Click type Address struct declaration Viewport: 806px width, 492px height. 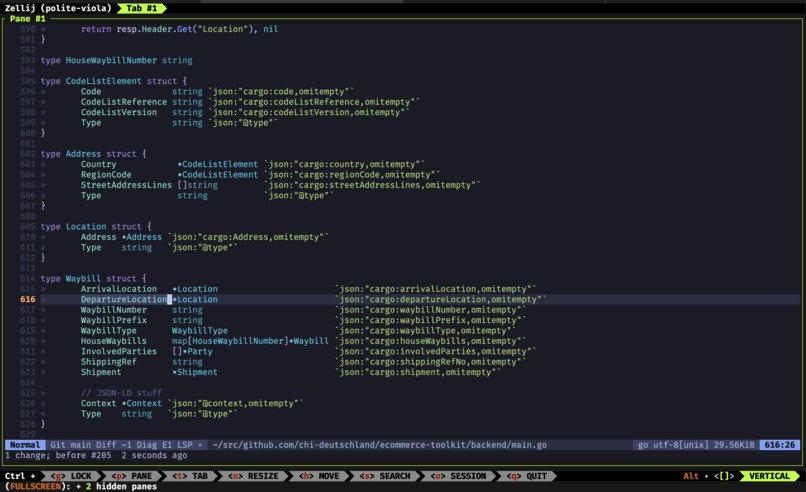[94, 154]
